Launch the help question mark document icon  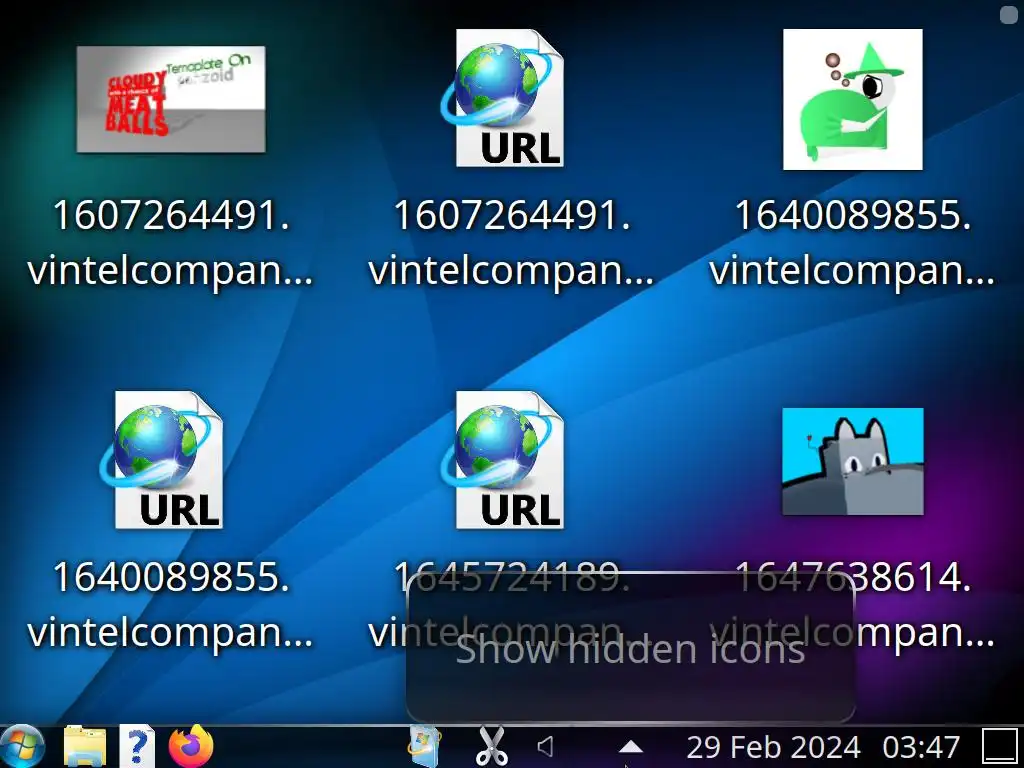(x=137, y=746)
